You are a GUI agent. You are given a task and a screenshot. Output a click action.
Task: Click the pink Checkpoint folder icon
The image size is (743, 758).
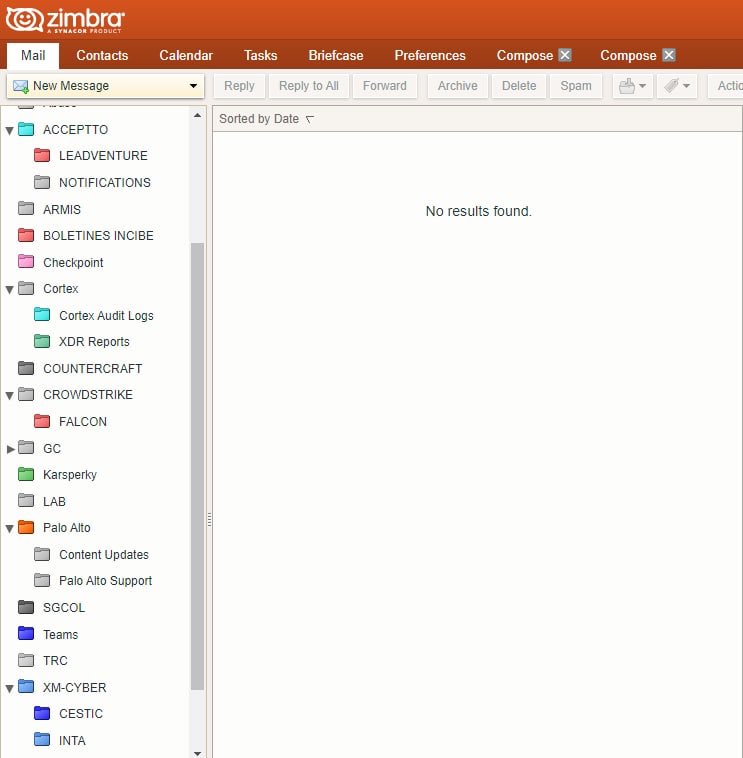pyautogui.click(x=26, y=263)
